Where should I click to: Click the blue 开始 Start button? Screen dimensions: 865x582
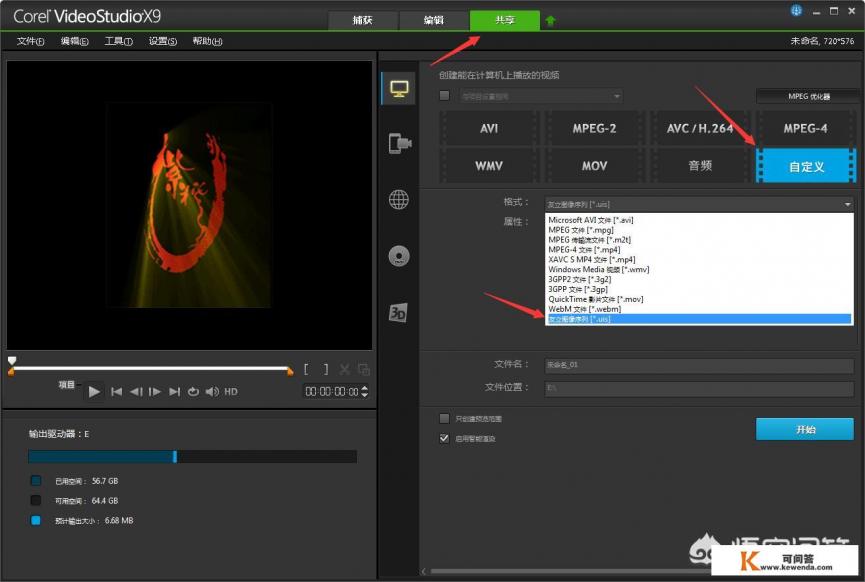tap(804, 429)
